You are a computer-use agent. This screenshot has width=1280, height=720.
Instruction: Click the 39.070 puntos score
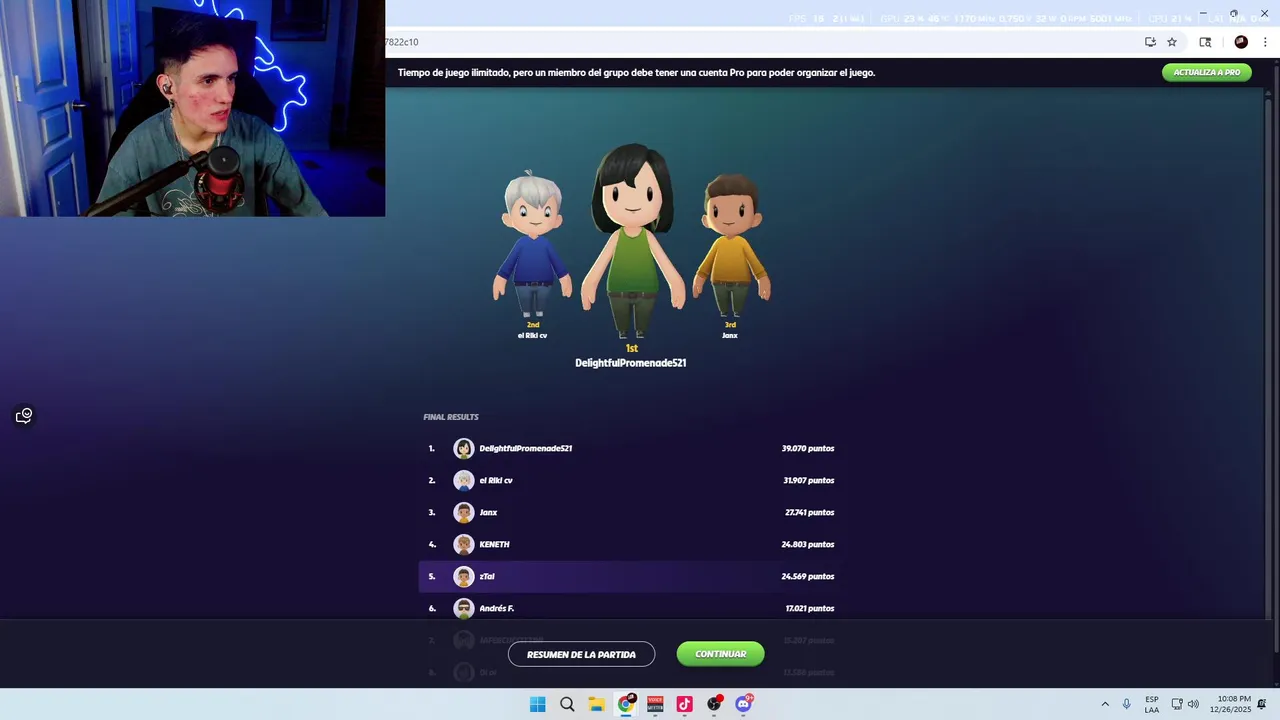[808, 448]
